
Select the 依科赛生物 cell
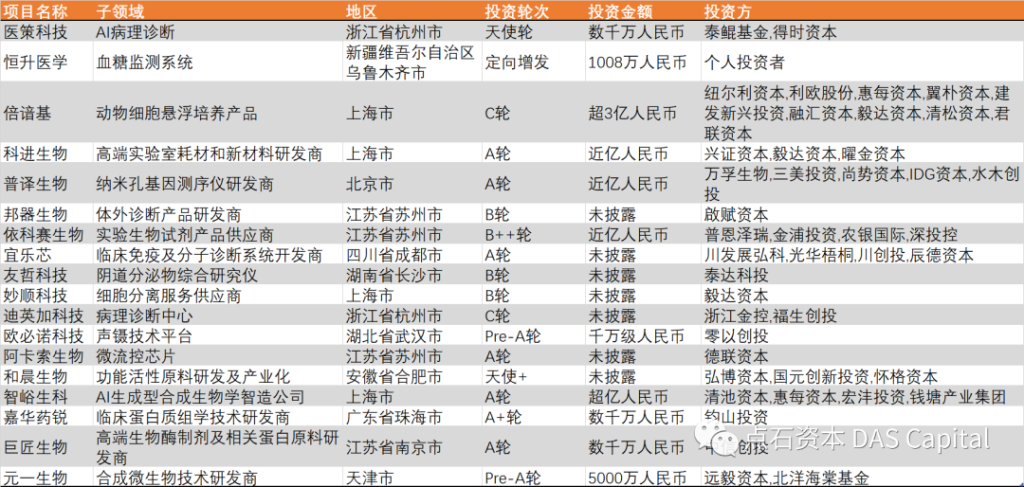(47, 234)
